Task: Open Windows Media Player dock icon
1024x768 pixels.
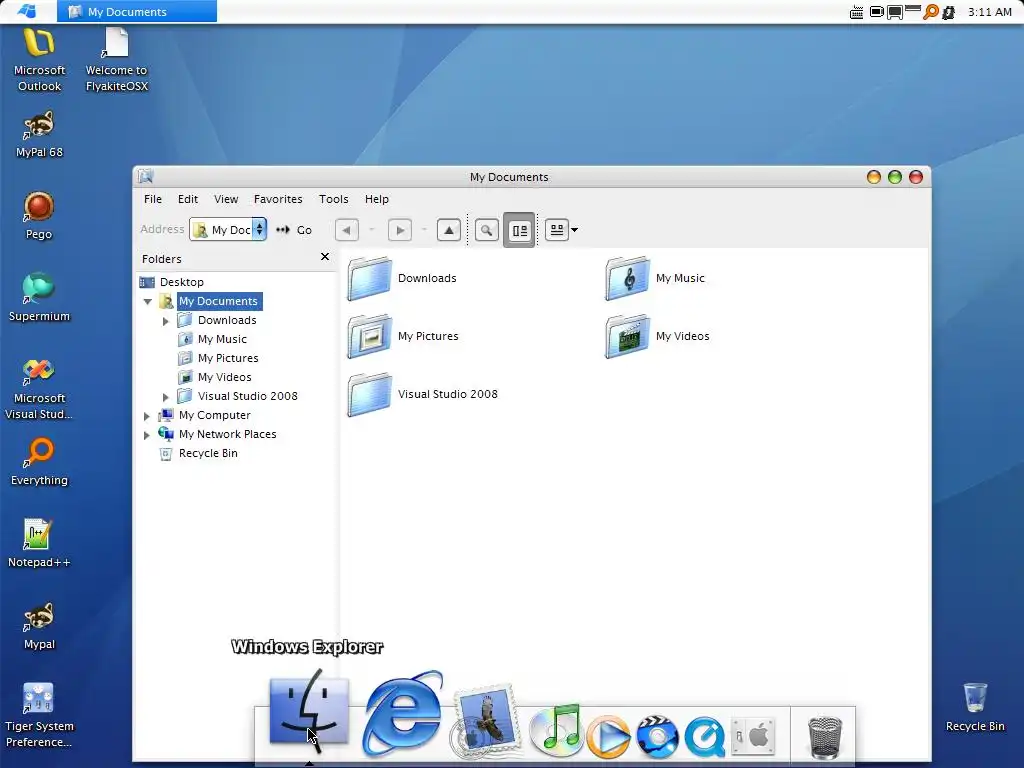Action: point(609,736)
